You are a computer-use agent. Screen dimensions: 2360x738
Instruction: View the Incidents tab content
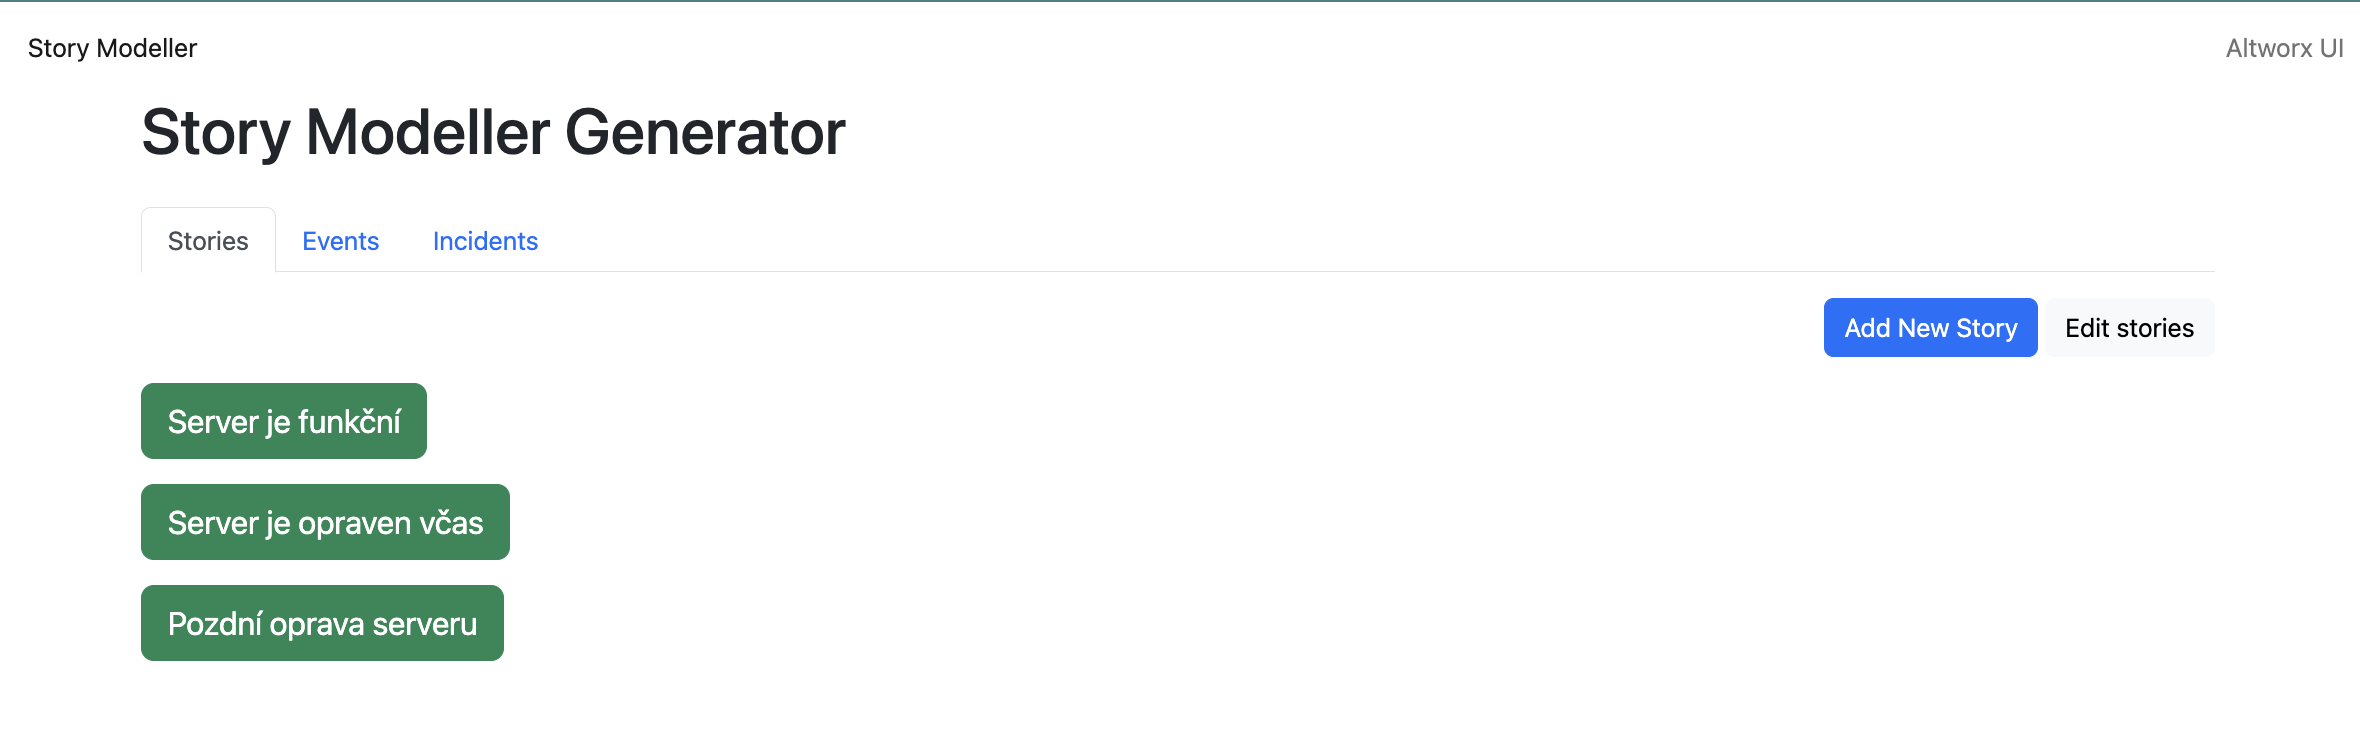(485, 241)
